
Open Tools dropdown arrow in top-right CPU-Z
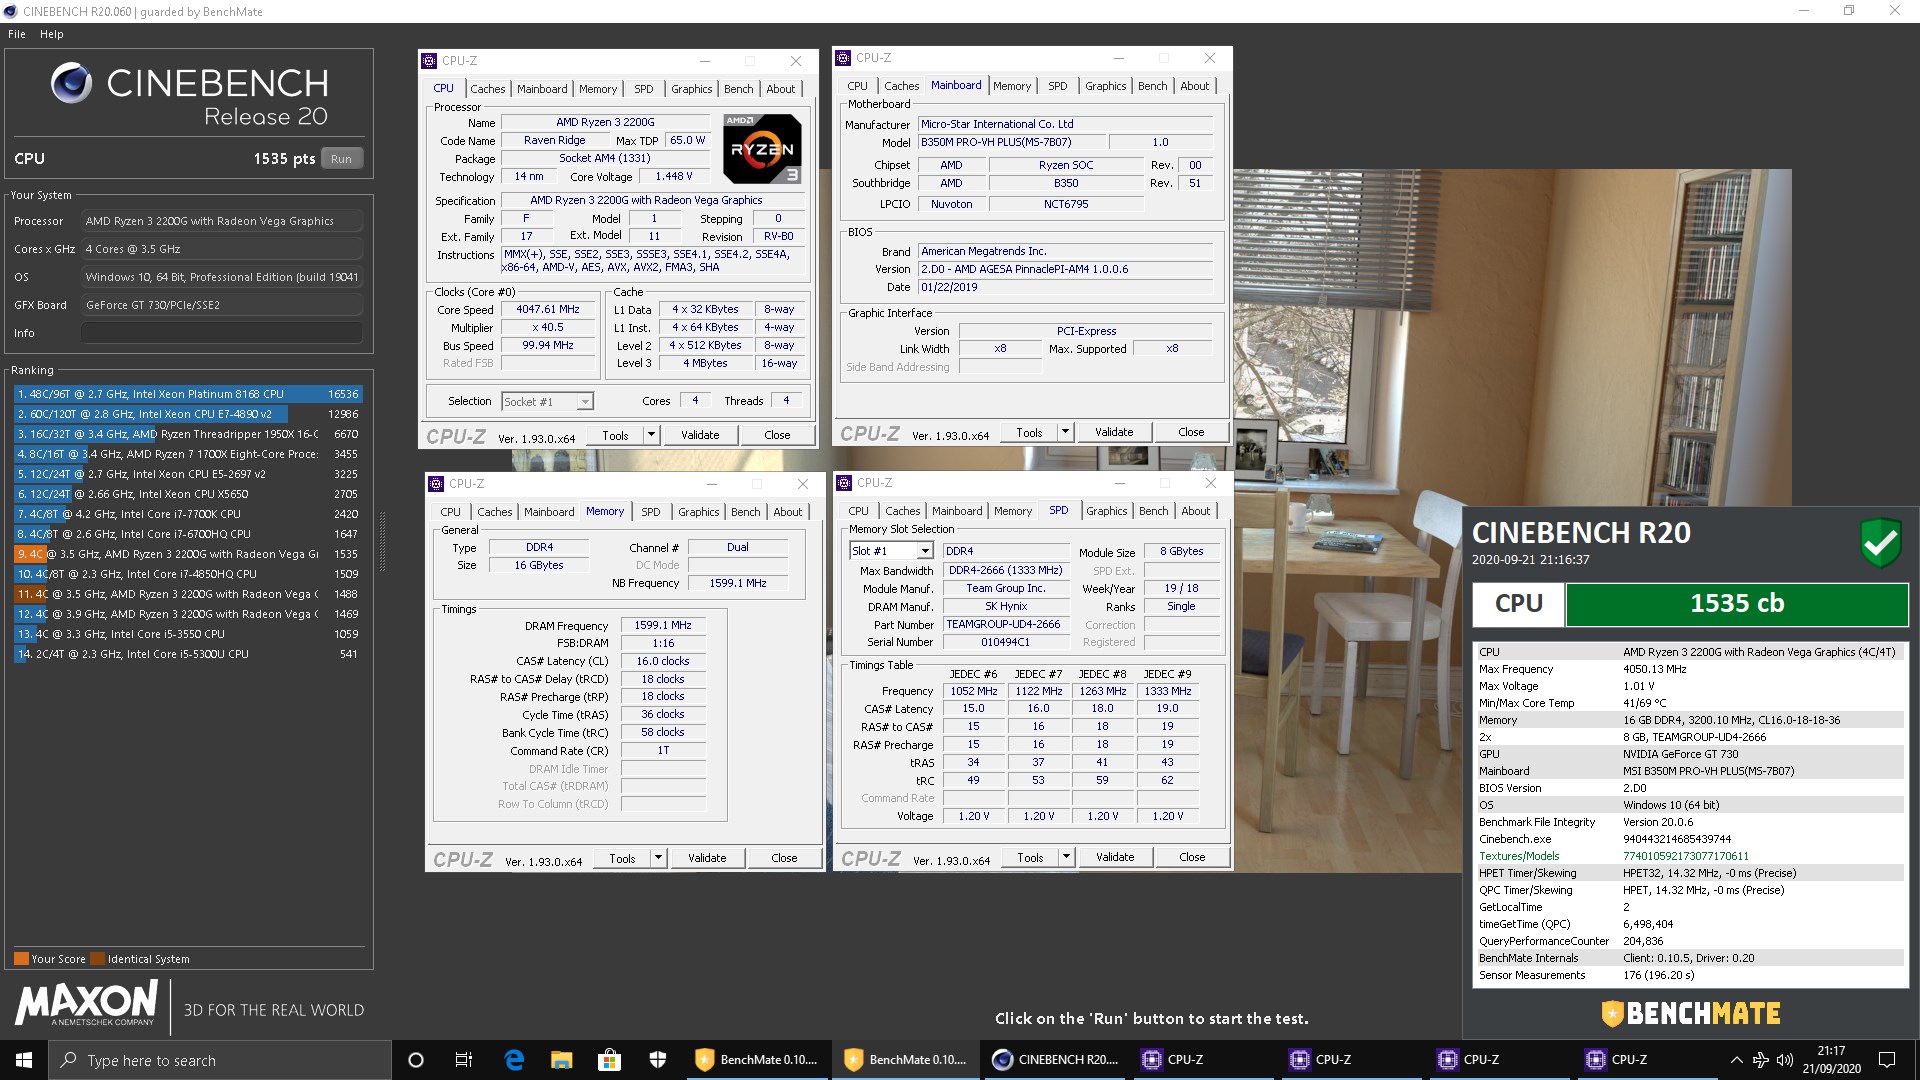1066,432
